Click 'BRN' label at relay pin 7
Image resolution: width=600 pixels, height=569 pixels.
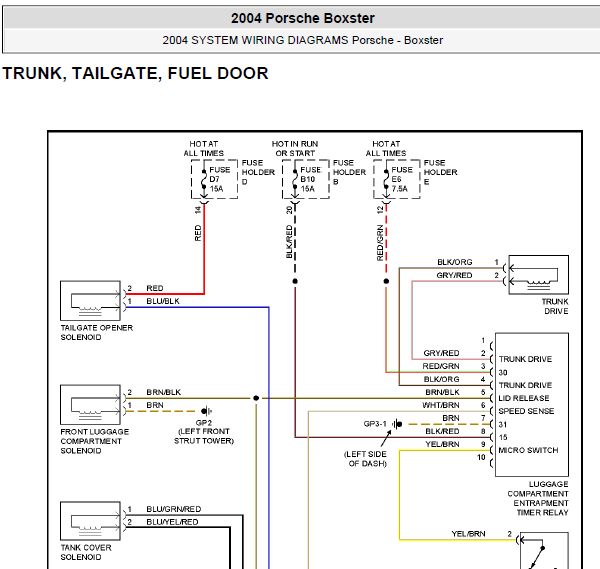tap(451, 418)
